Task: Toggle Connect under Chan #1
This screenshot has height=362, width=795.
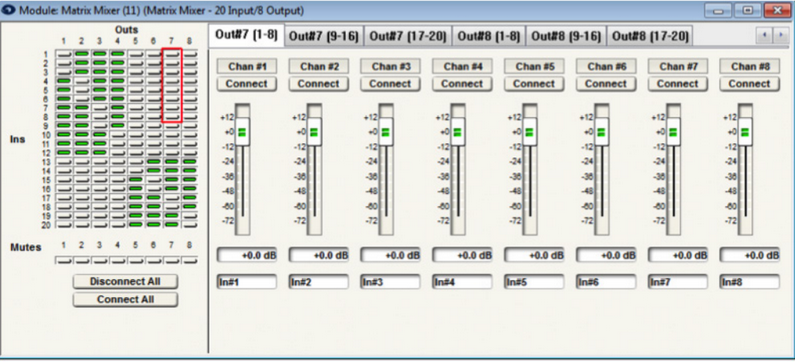Action: [247, 84]
